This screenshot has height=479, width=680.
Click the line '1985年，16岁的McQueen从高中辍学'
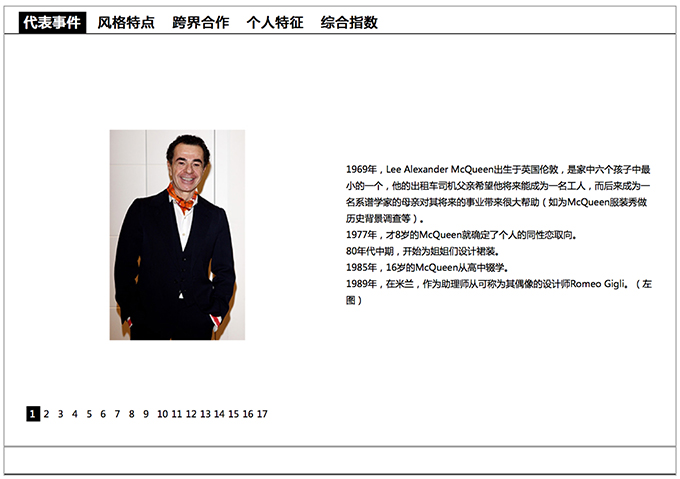(427, 267)
